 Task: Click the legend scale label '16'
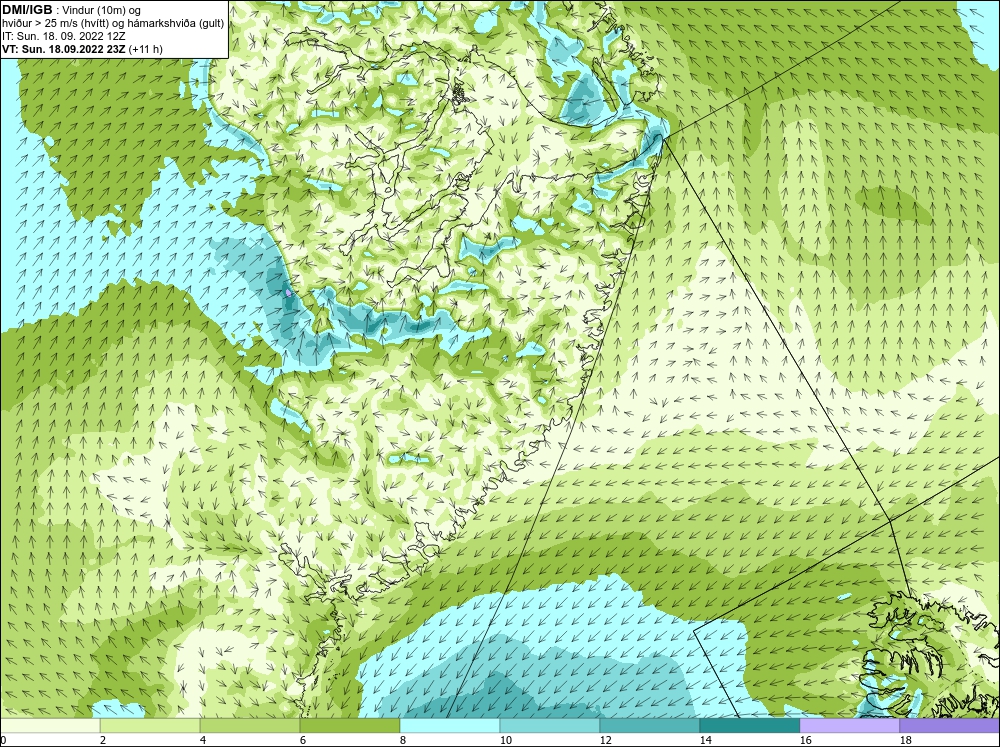806,740
